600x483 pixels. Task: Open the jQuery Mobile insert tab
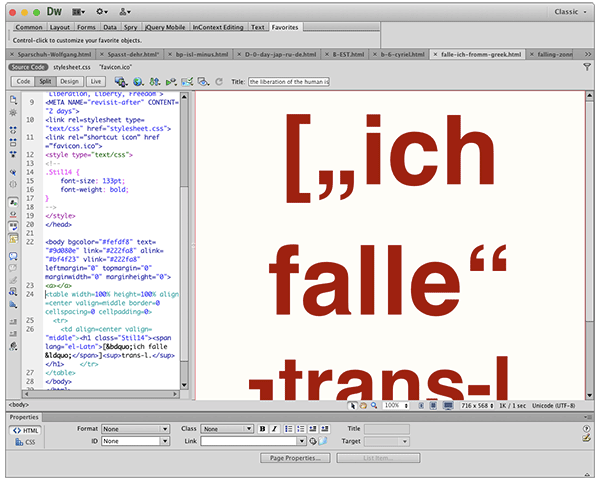pyautogui.click(x=165, y=27)
